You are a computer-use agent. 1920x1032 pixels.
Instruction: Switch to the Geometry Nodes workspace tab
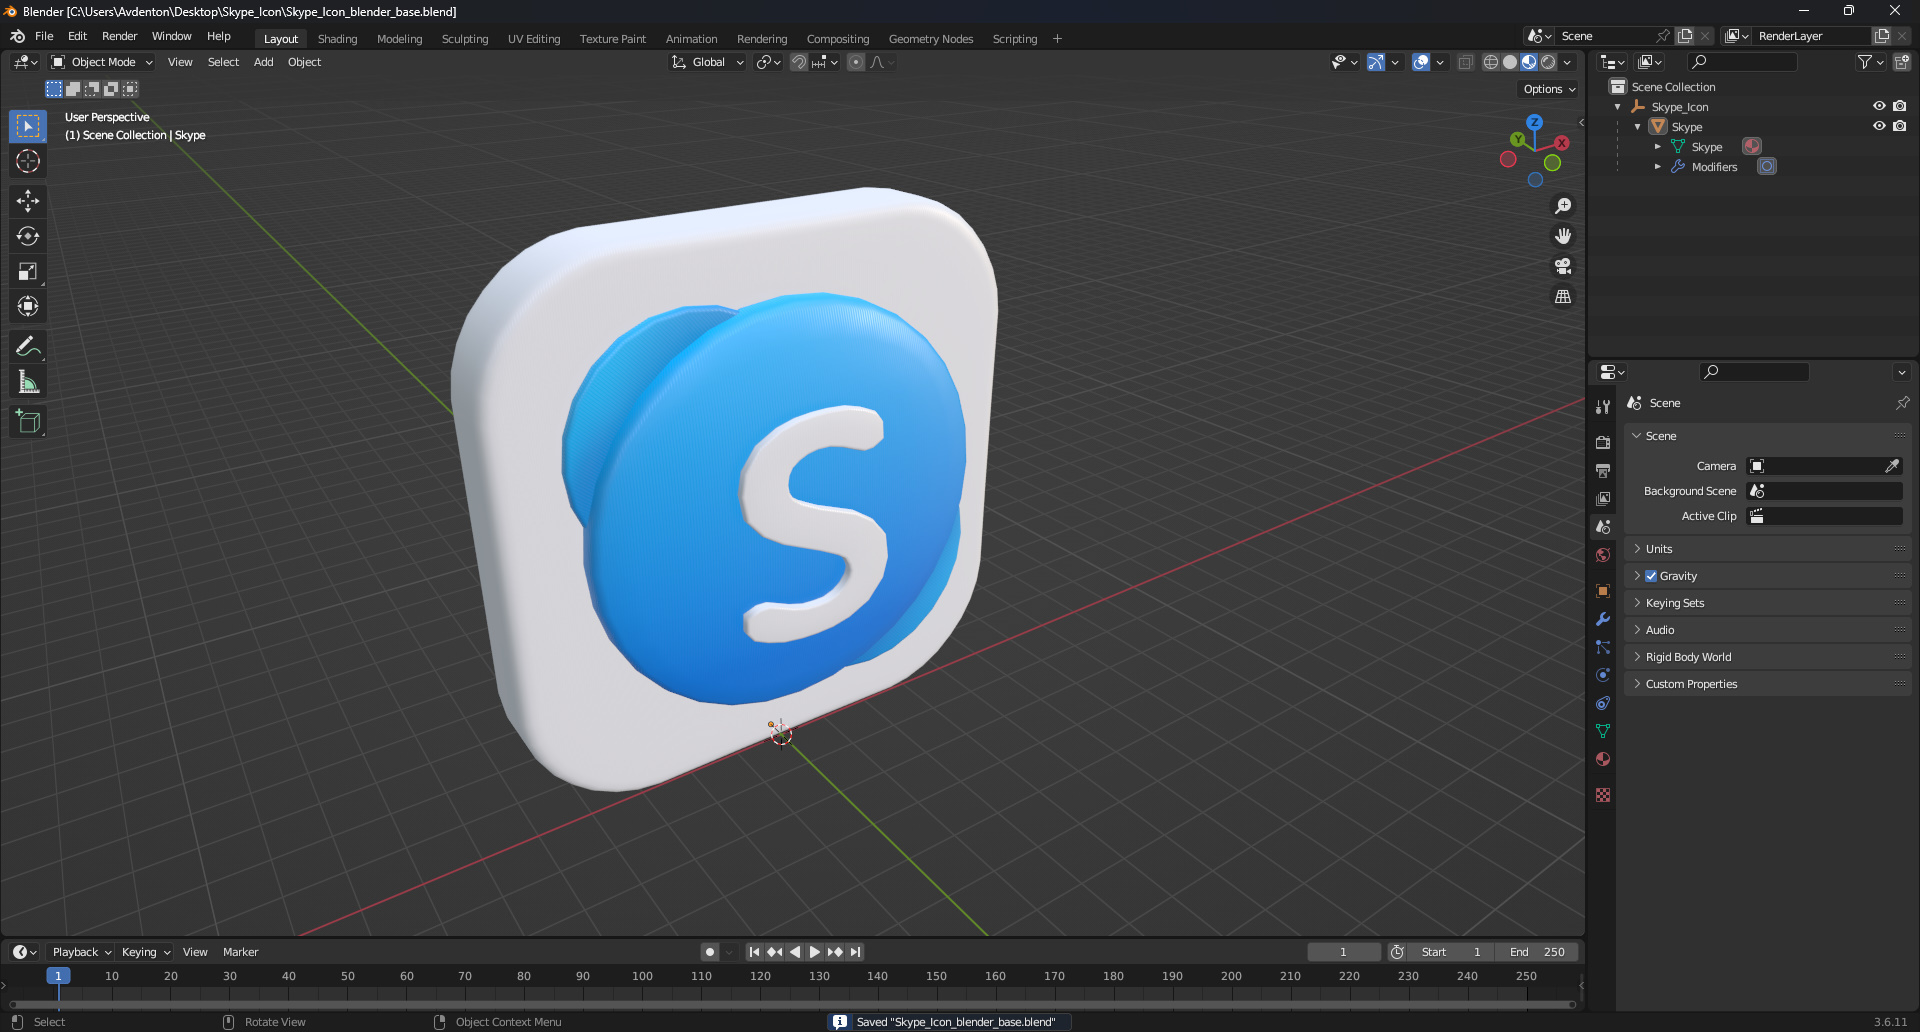[x=931, y=39]
